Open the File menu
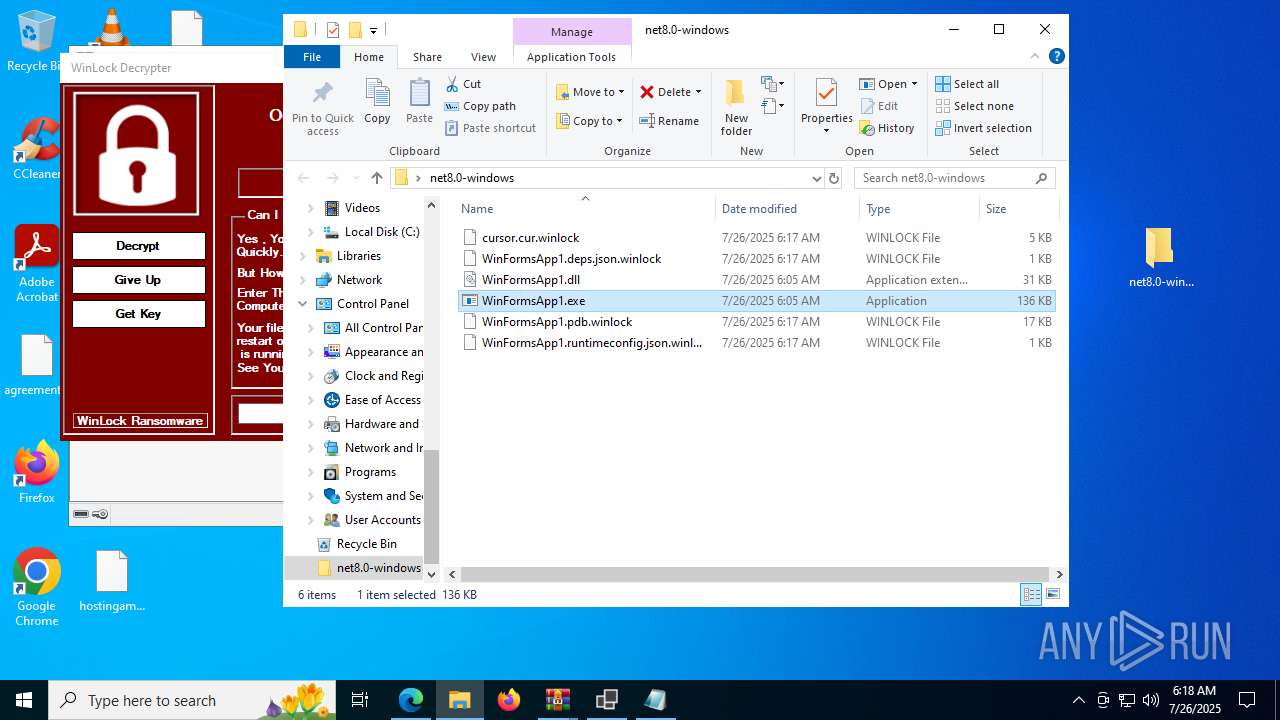The width and height of the screenshot is (1280, 720). pos(312,57)
